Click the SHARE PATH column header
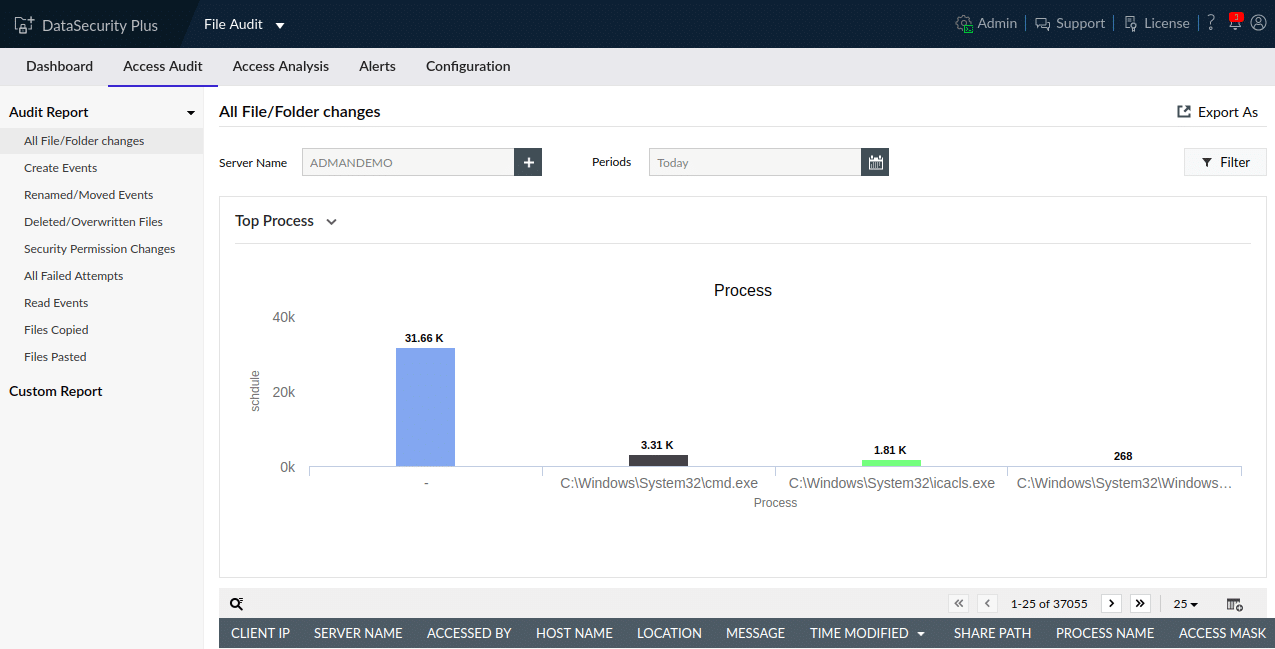This screenshot has width=1275, height=649. [992, 633]
